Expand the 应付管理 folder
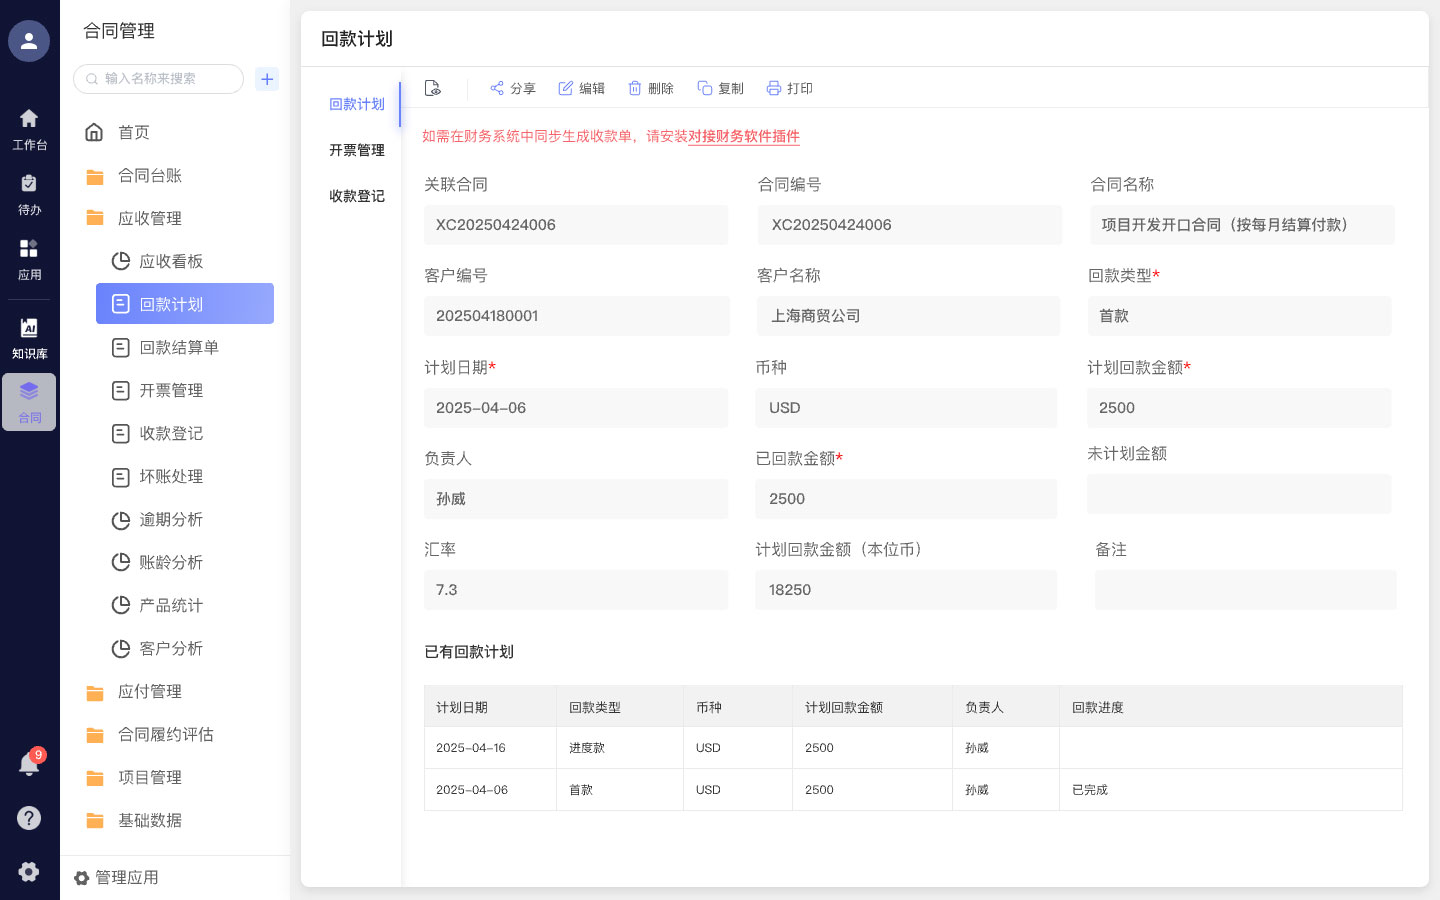This screenshot has width=1440, height=900. tap(150, 691)
